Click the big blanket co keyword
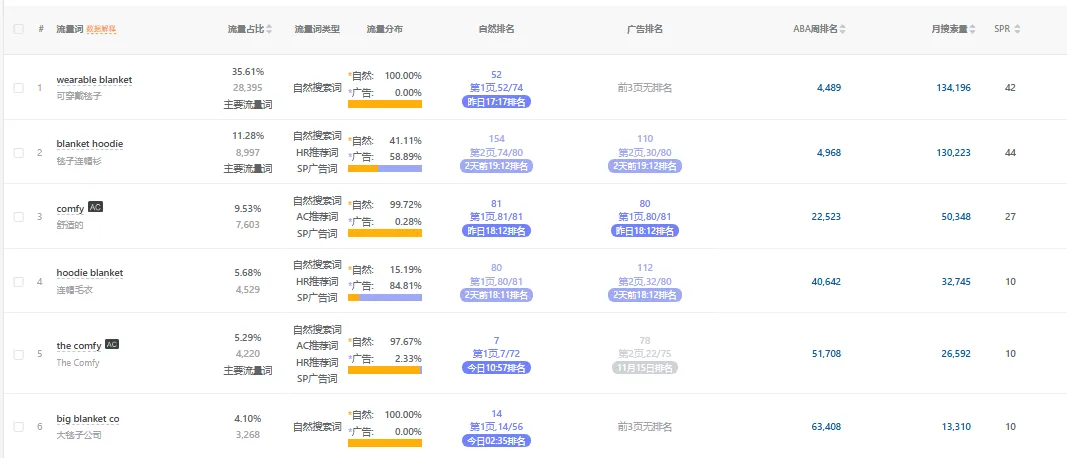The height and width of the screenshot is (458, 1067). tap(88, 419)
